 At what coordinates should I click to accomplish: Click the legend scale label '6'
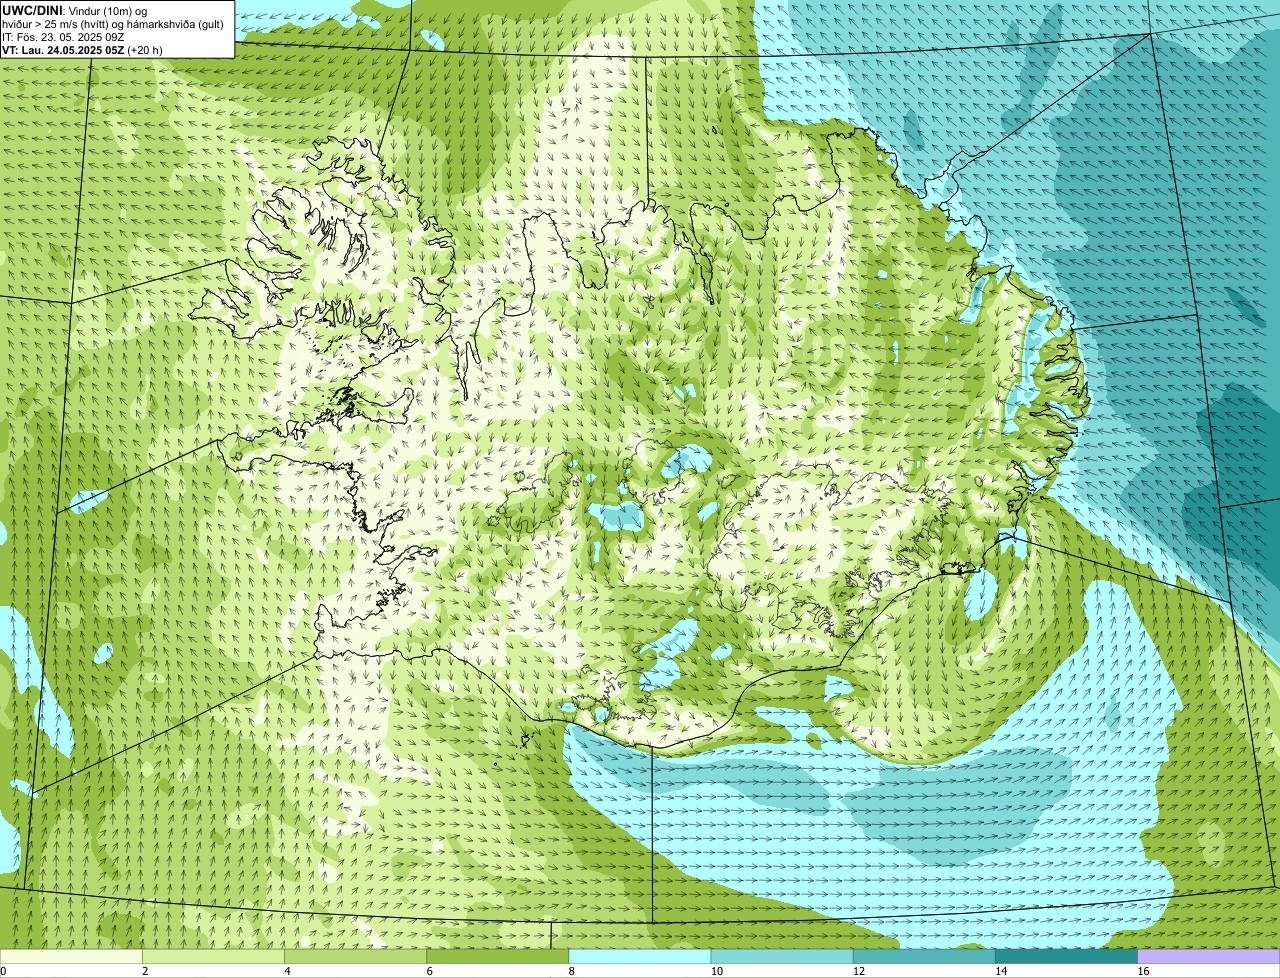(429, 971)
